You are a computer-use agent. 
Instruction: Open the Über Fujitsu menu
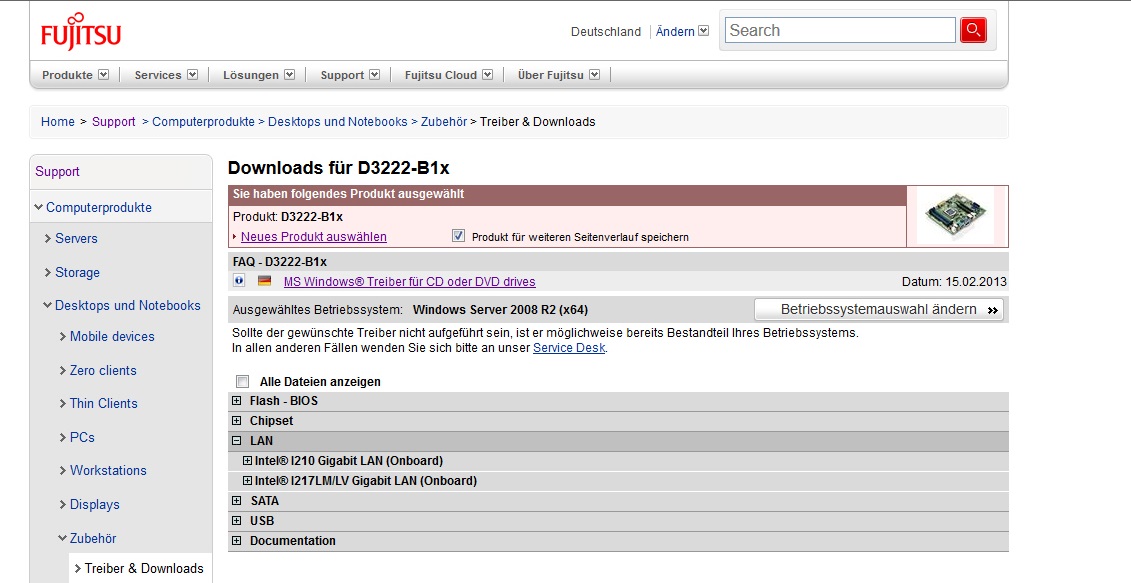558,74
